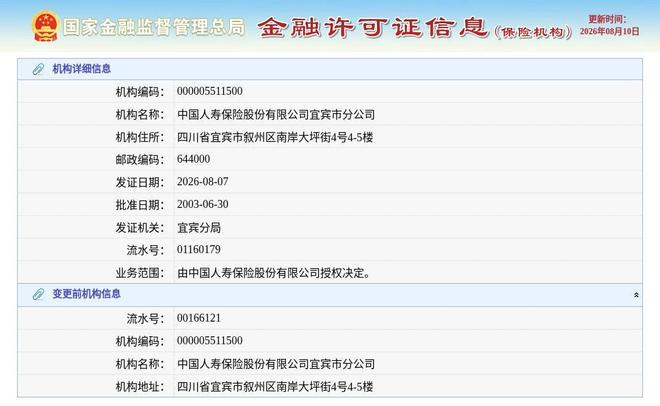Click the 机构住所 label
This screenshot has width=660, height=406.
pos(140,137)
